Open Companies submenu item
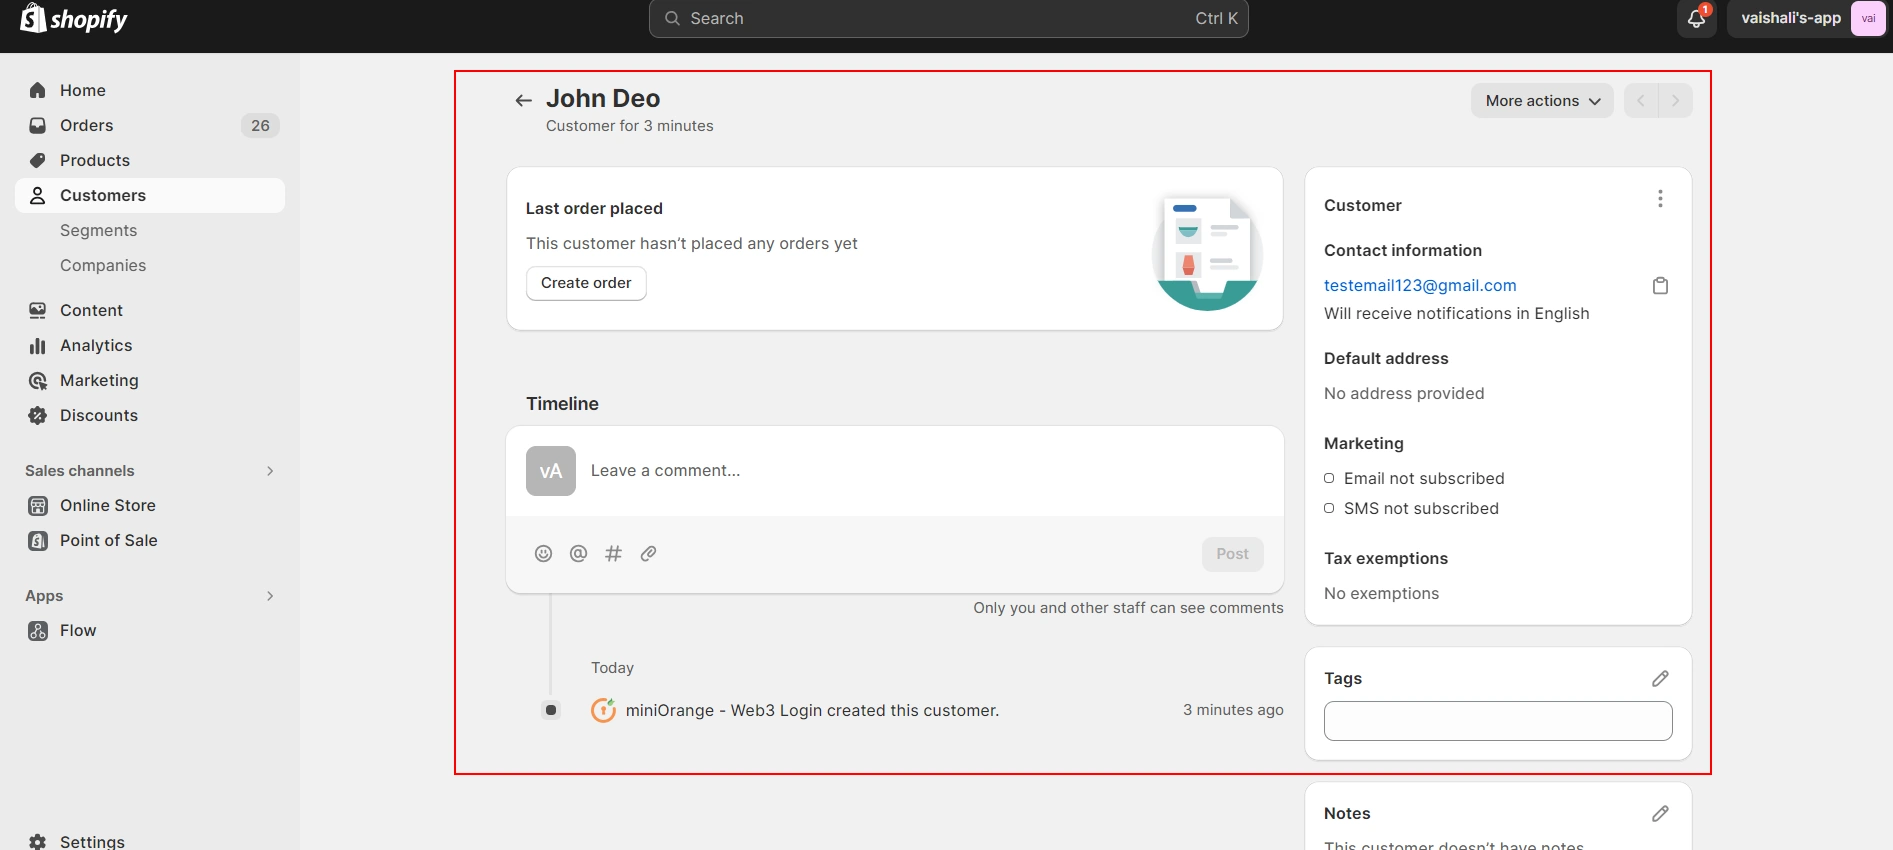Screen dimensions: 1893x850 pyautogui.click(x=103, y=265)
